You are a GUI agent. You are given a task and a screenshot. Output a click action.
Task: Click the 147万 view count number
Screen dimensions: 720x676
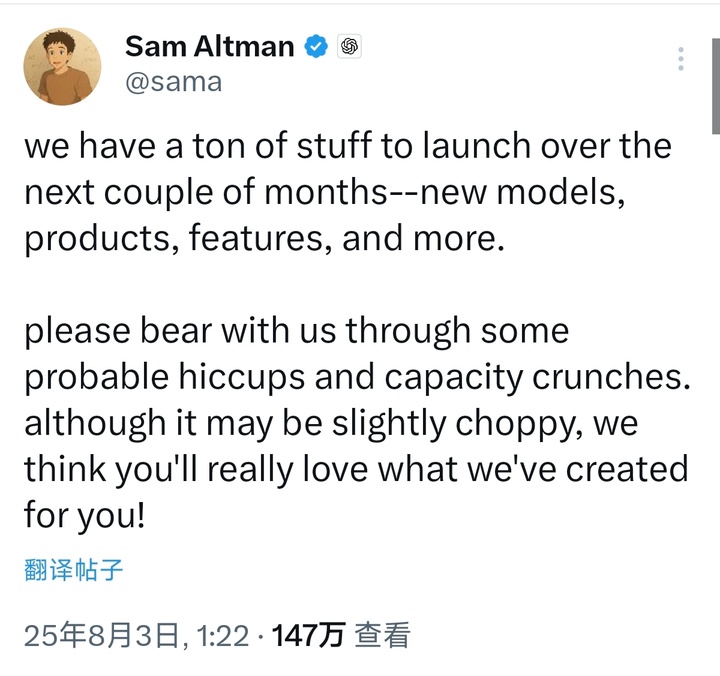pos(308,635)
